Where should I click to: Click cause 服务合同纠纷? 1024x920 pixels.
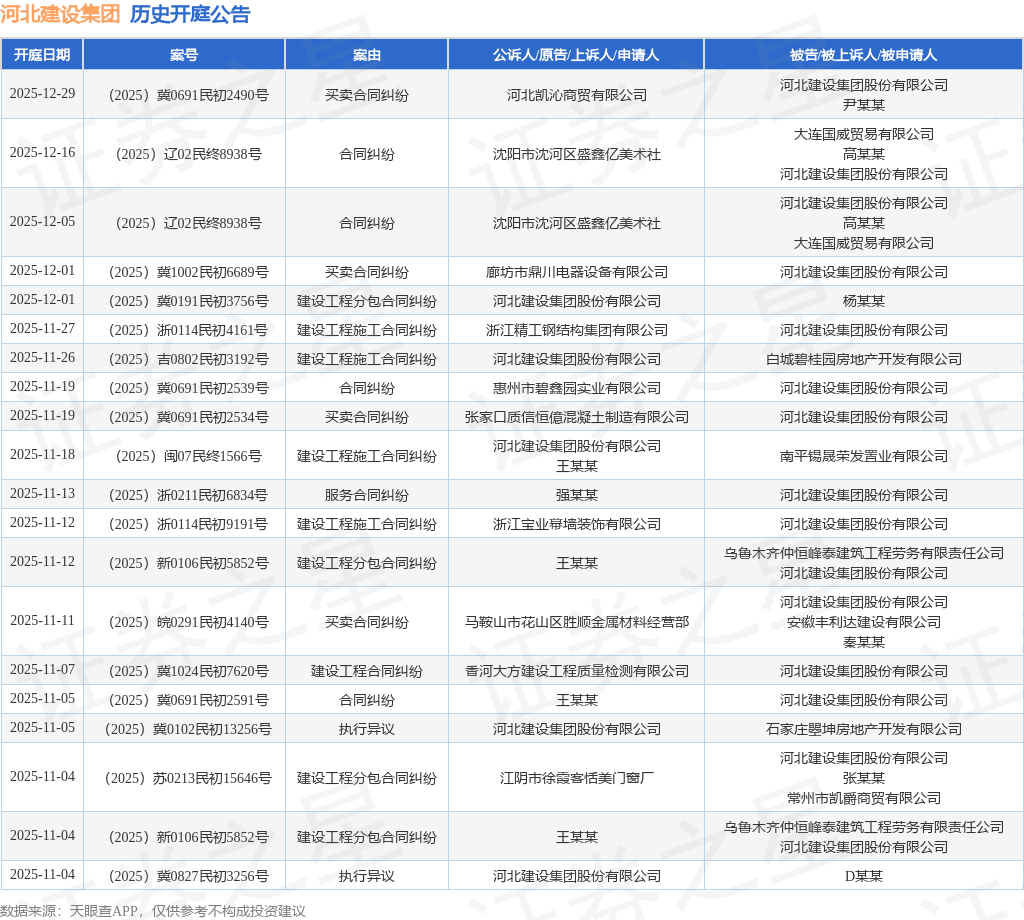click(x=366, y=496)
